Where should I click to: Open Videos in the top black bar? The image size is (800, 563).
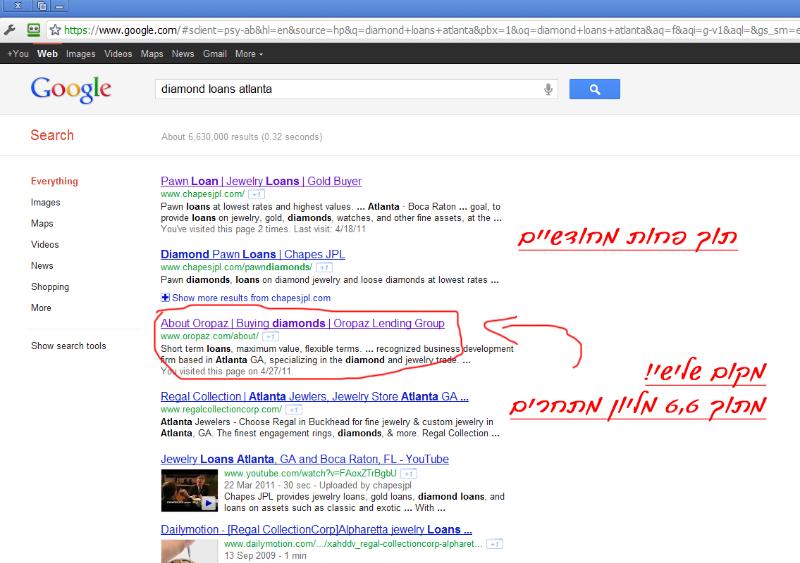point(118,54)
